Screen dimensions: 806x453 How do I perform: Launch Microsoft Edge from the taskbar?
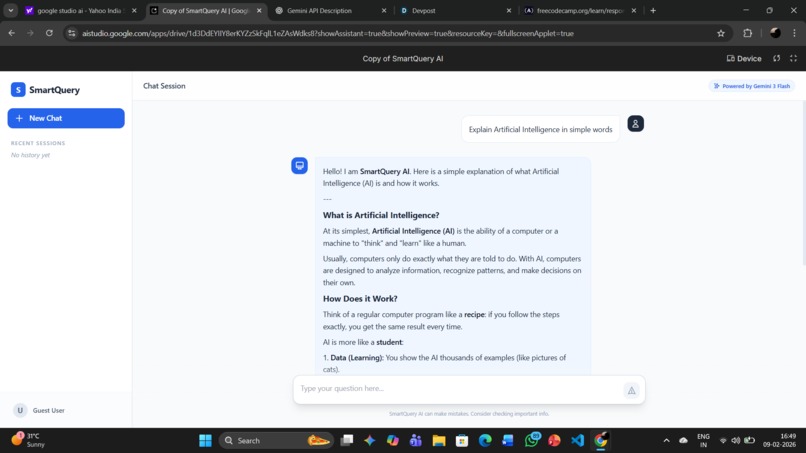(x=485, y=441)
